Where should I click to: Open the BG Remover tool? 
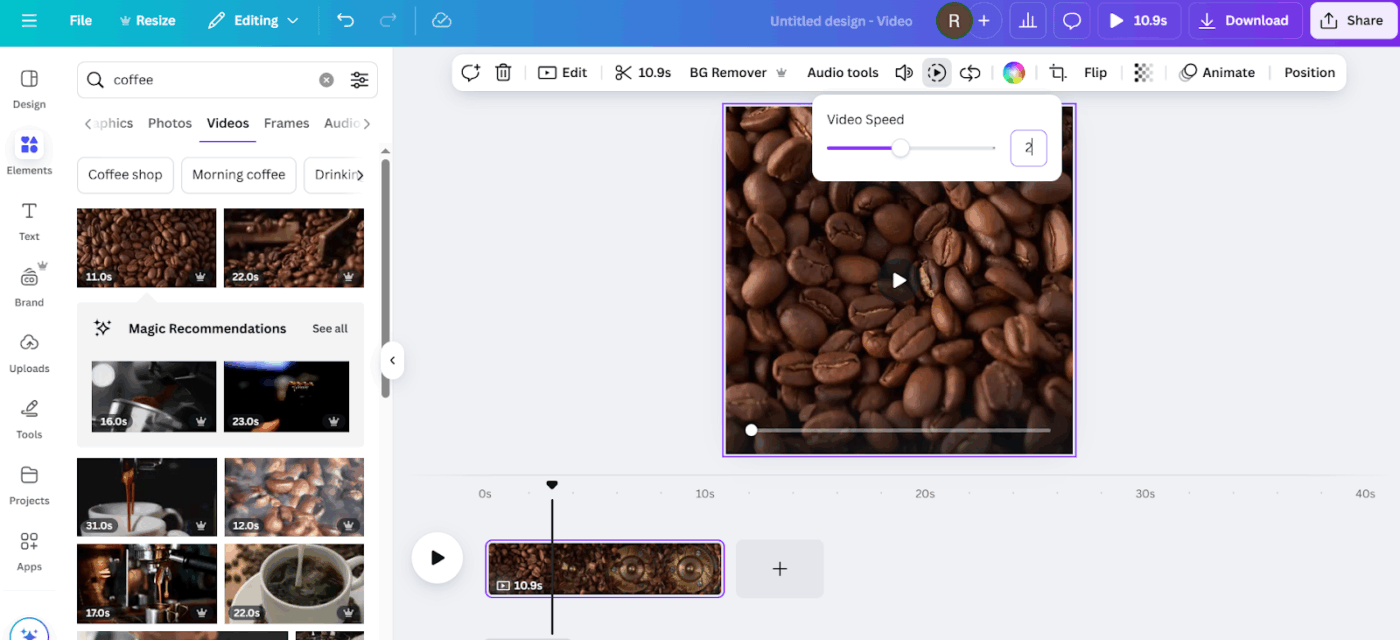pos(729,72)
